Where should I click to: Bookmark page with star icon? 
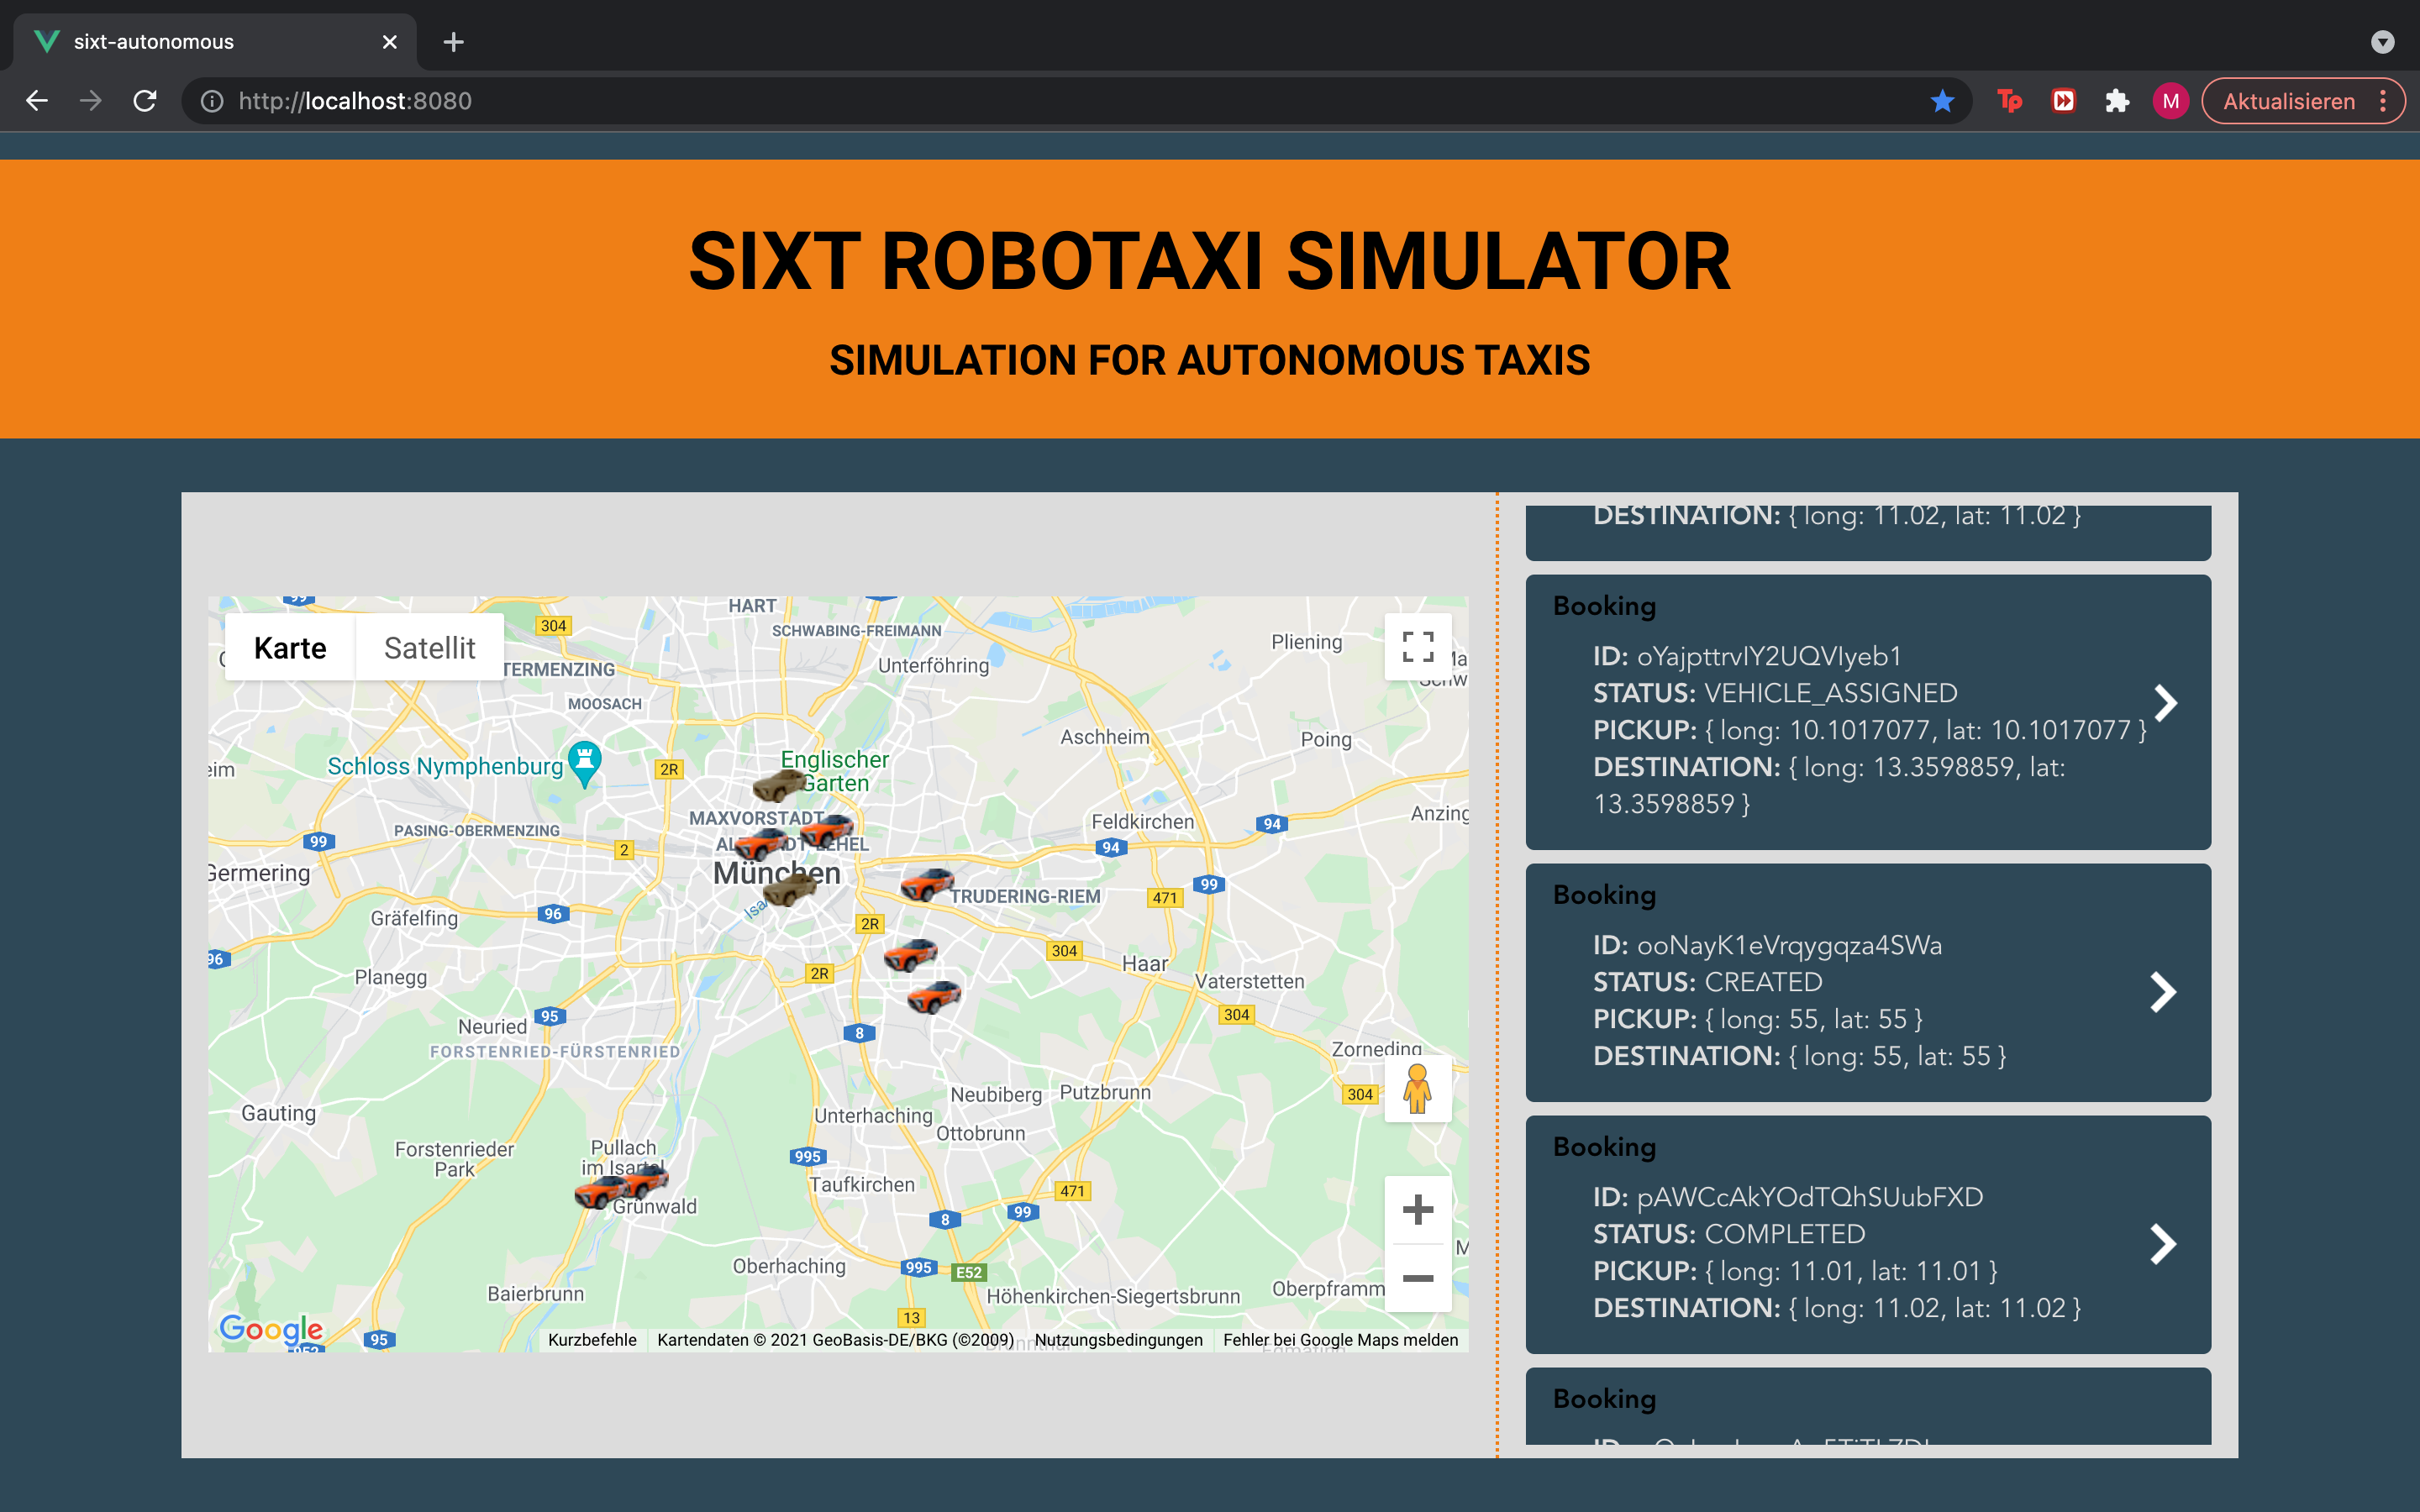1942,101
